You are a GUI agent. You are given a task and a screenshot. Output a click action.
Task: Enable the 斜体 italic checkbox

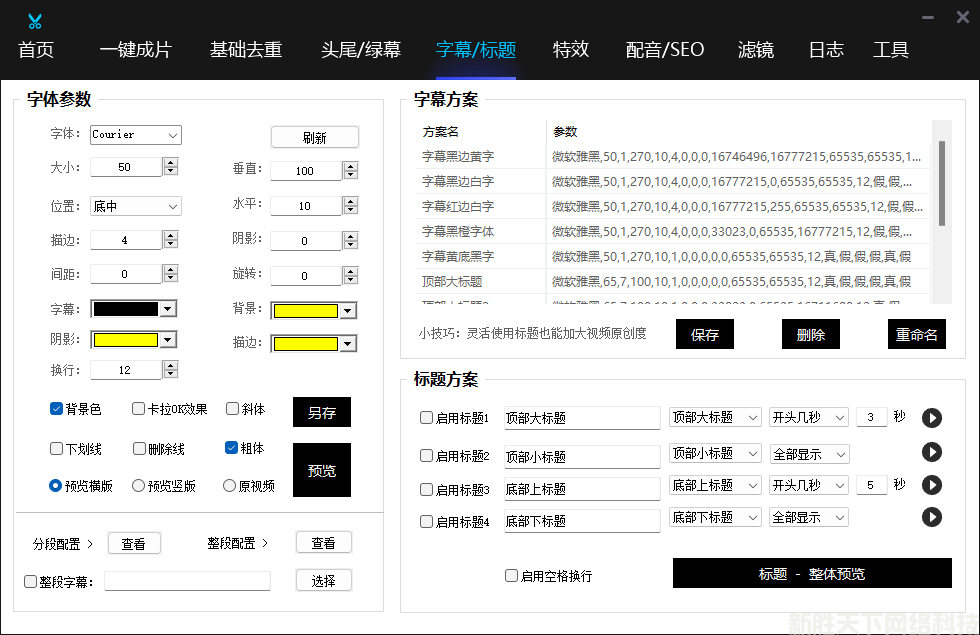click(232, 408)
